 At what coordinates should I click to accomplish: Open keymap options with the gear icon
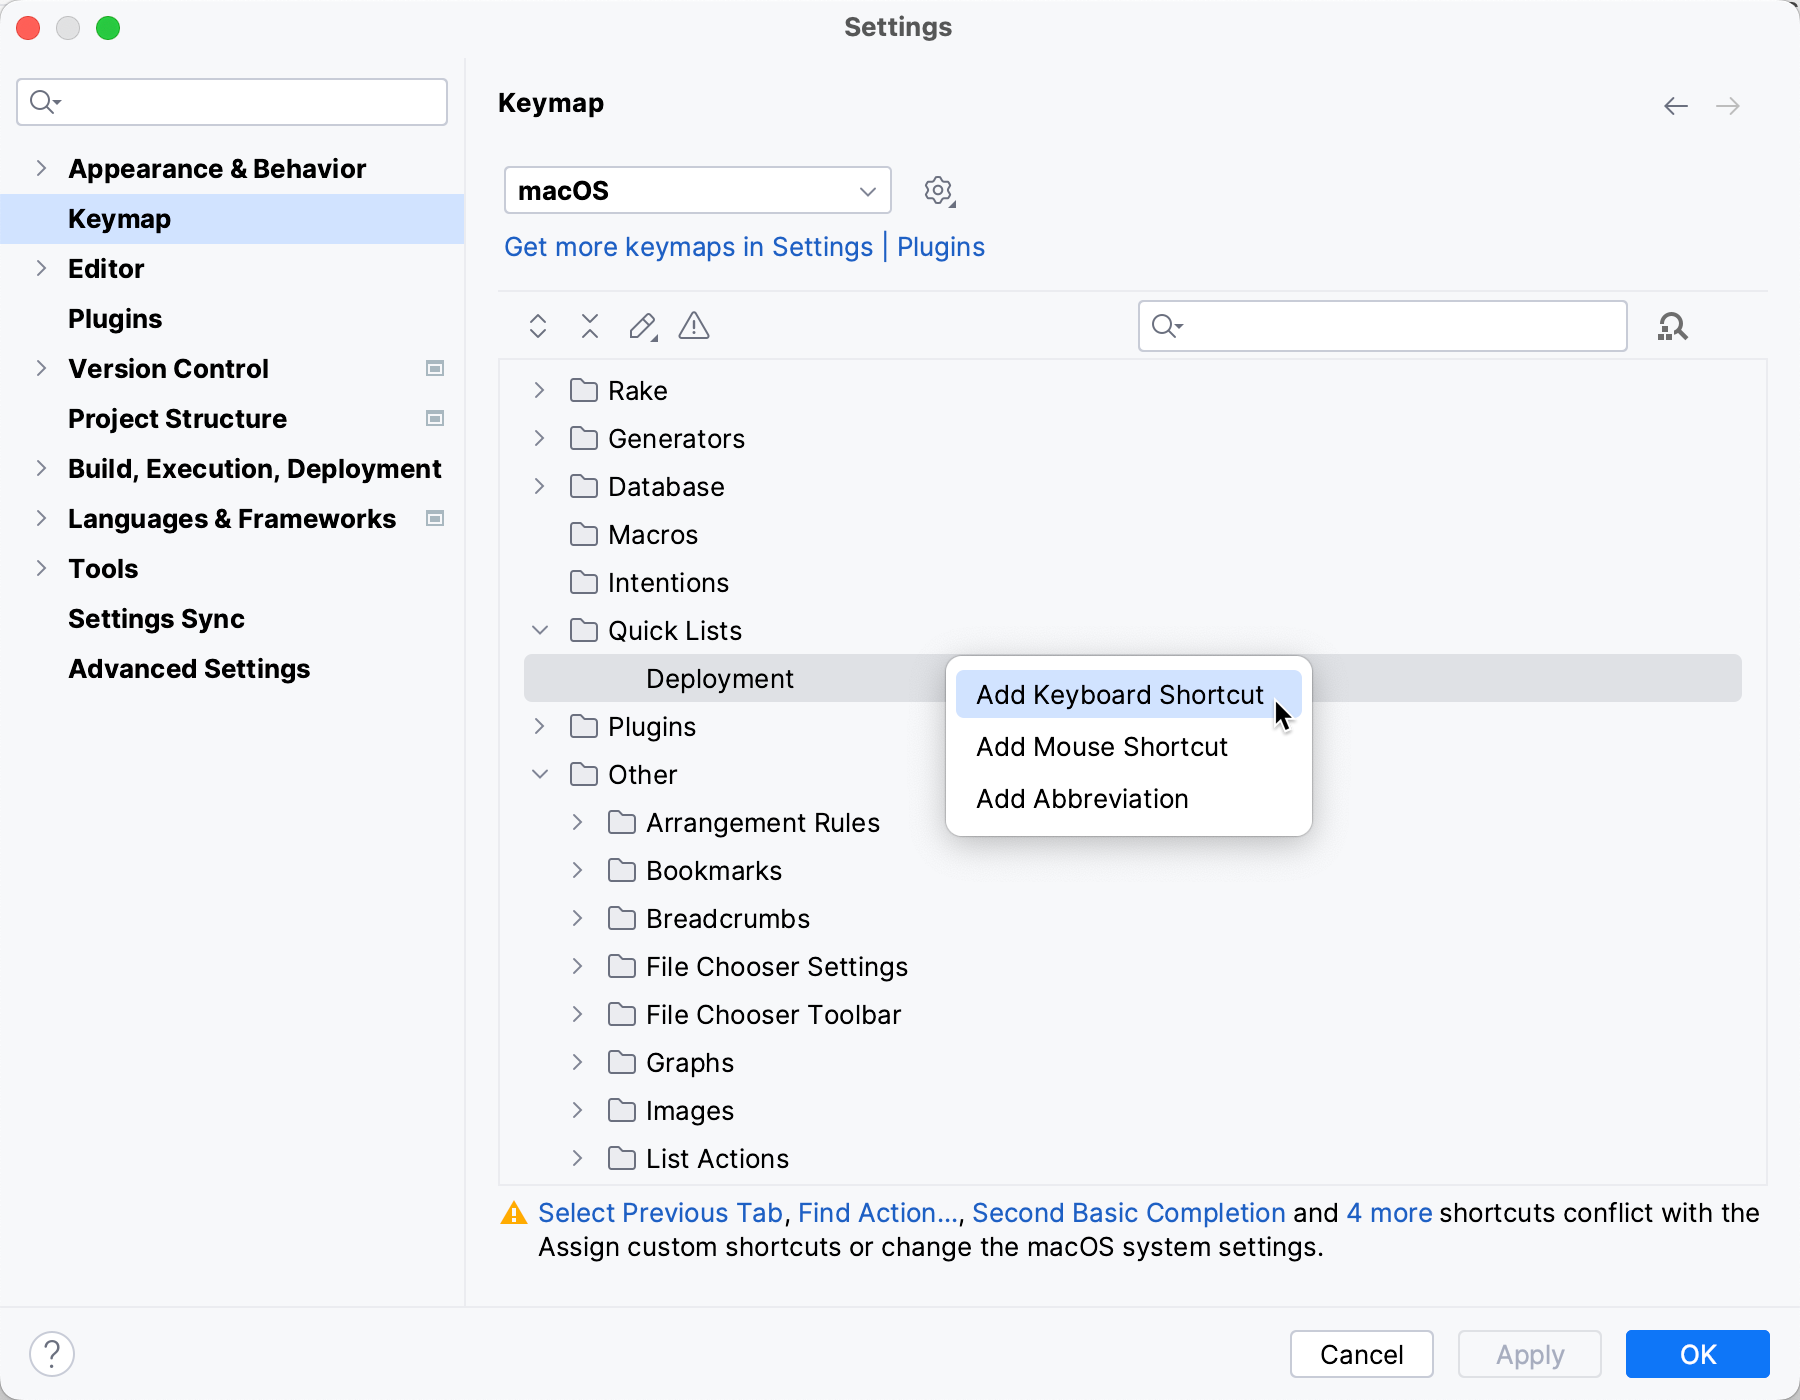tap(937, 190)
